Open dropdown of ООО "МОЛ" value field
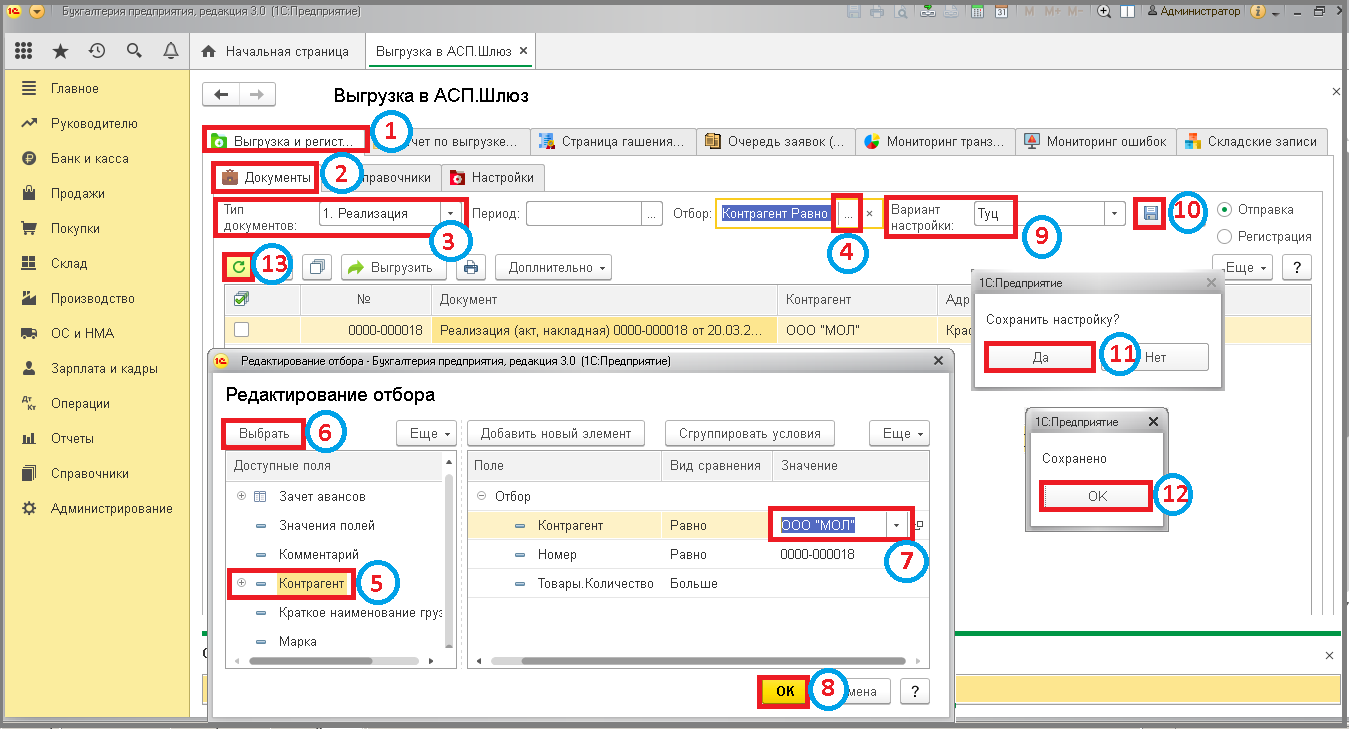The width and height of the screenshot is (1349, 729). (x=897, y=525)
